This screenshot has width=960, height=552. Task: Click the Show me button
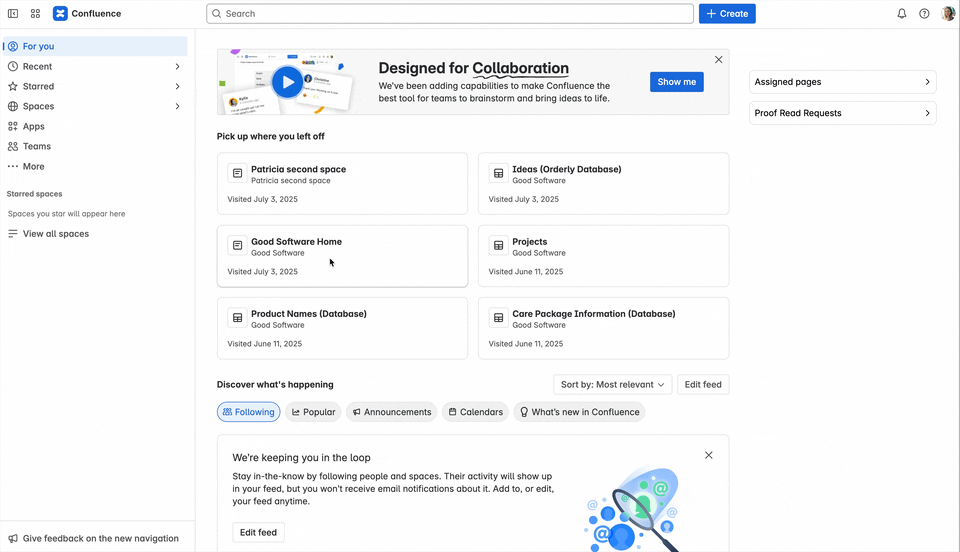[677, 82]
